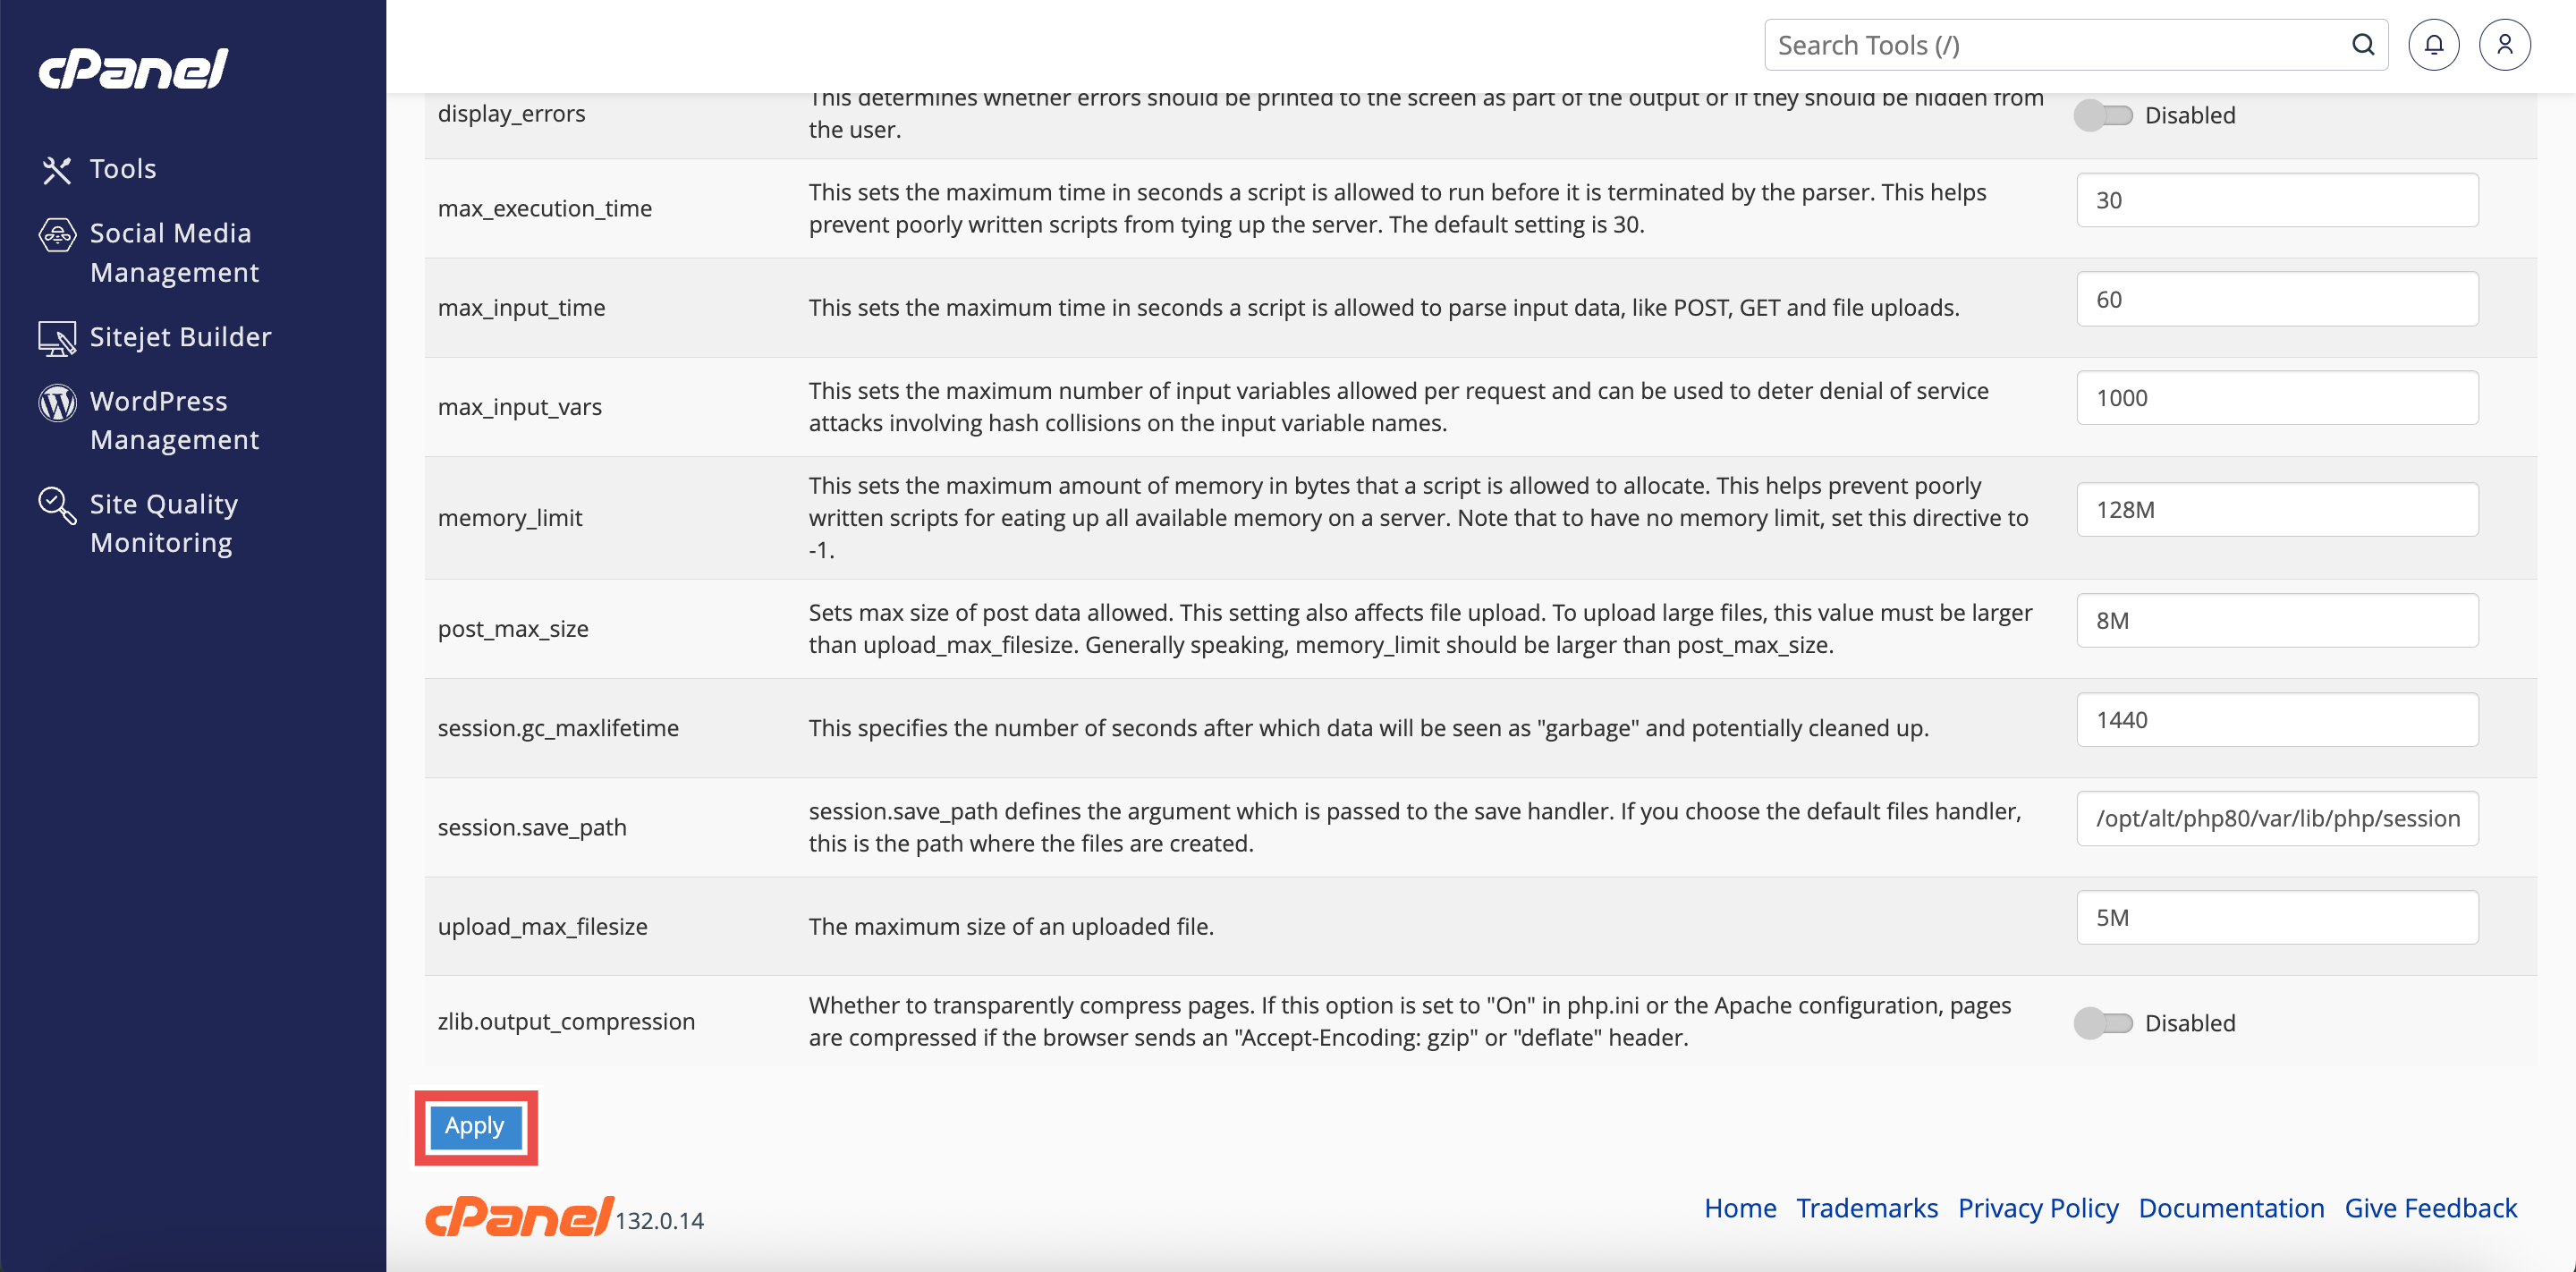Select the max_execution_time value box
The image size is (2576, 1272).
[2276, 200]
